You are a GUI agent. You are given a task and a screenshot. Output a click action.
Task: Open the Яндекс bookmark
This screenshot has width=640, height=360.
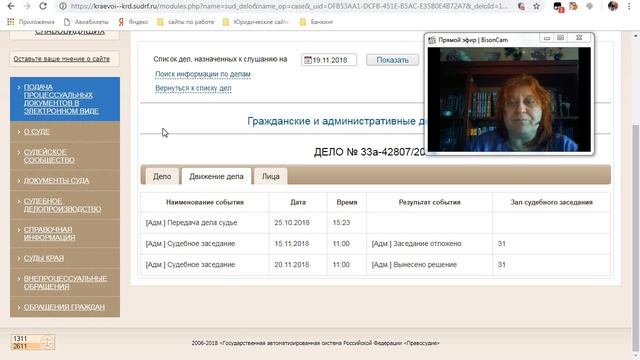pyautogui.click(x=133, y=22)
